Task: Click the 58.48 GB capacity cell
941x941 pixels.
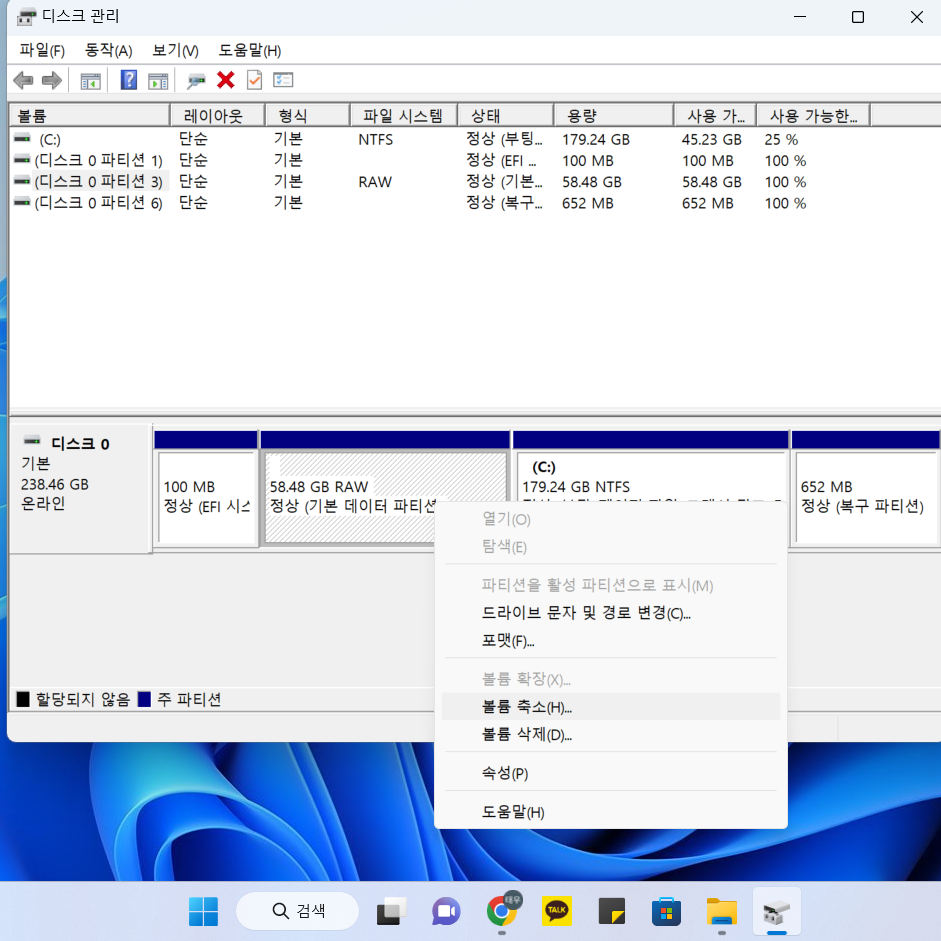Action: coord(592,182)
